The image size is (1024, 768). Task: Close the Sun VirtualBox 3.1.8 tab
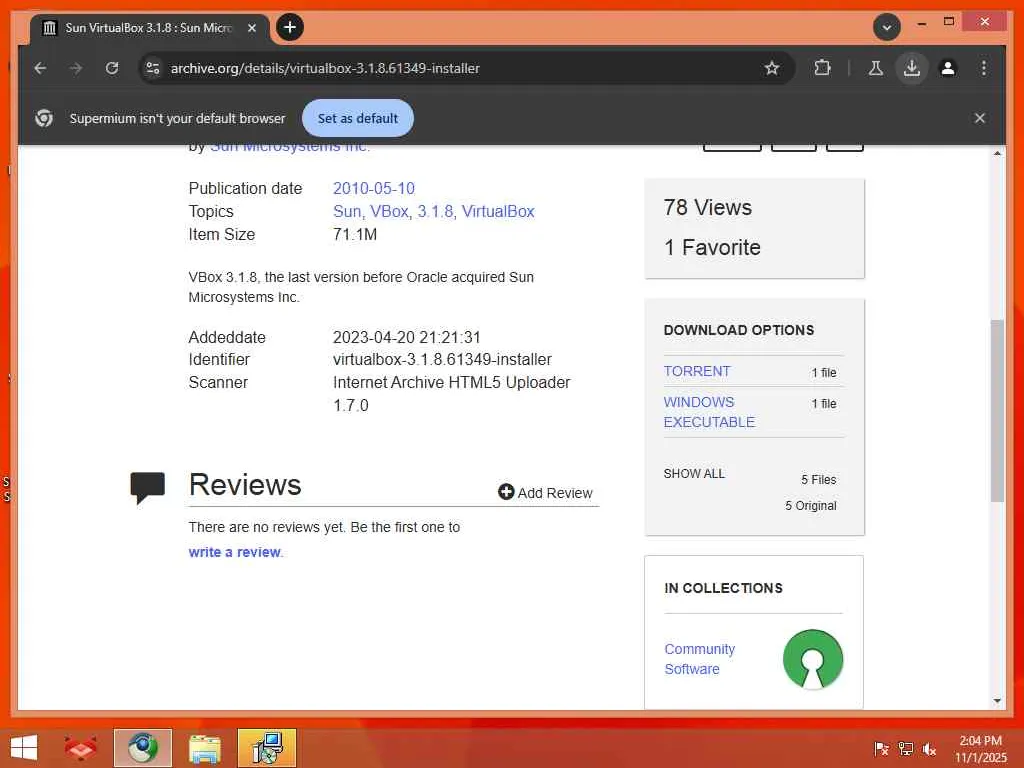coord(251,28)
